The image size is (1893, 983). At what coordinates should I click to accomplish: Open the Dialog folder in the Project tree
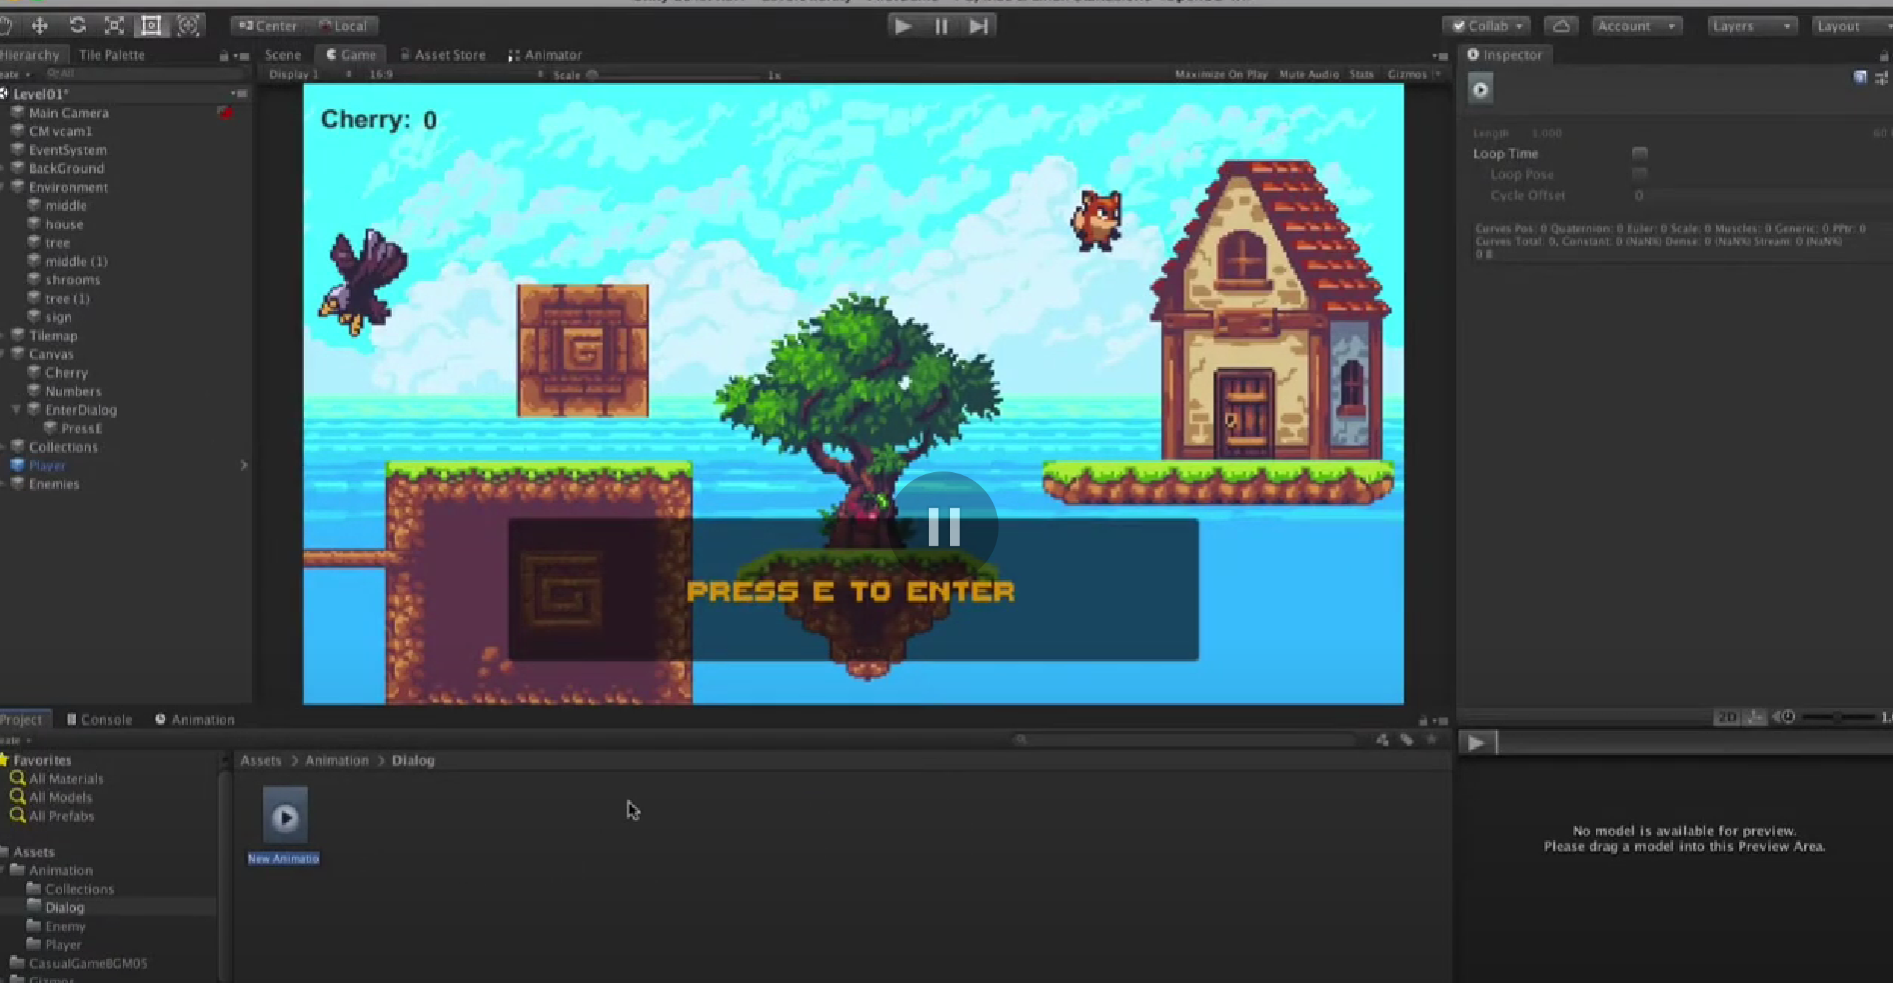[x=64, y=908]
